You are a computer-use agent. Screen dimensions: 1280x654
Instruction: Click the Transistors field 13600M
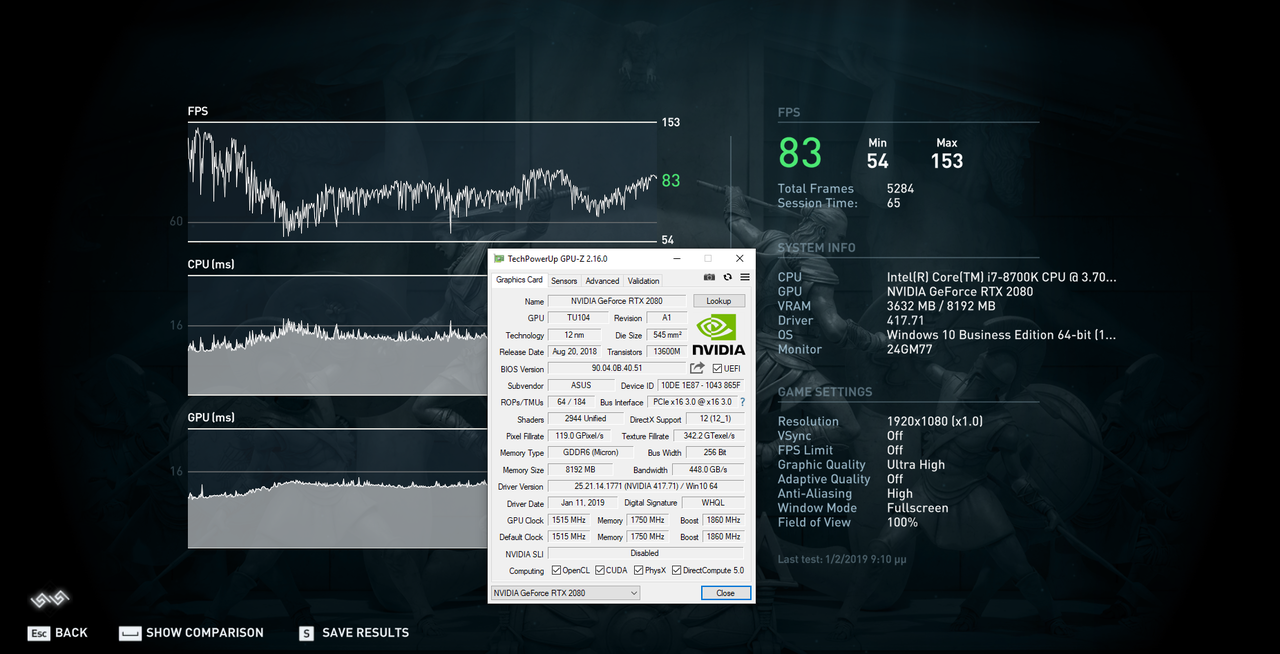[x=667, y=352]
